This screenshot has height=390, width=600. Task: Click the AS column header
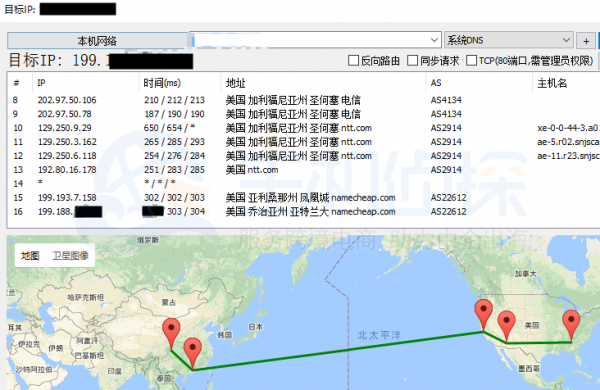click(x=436, y=83)
